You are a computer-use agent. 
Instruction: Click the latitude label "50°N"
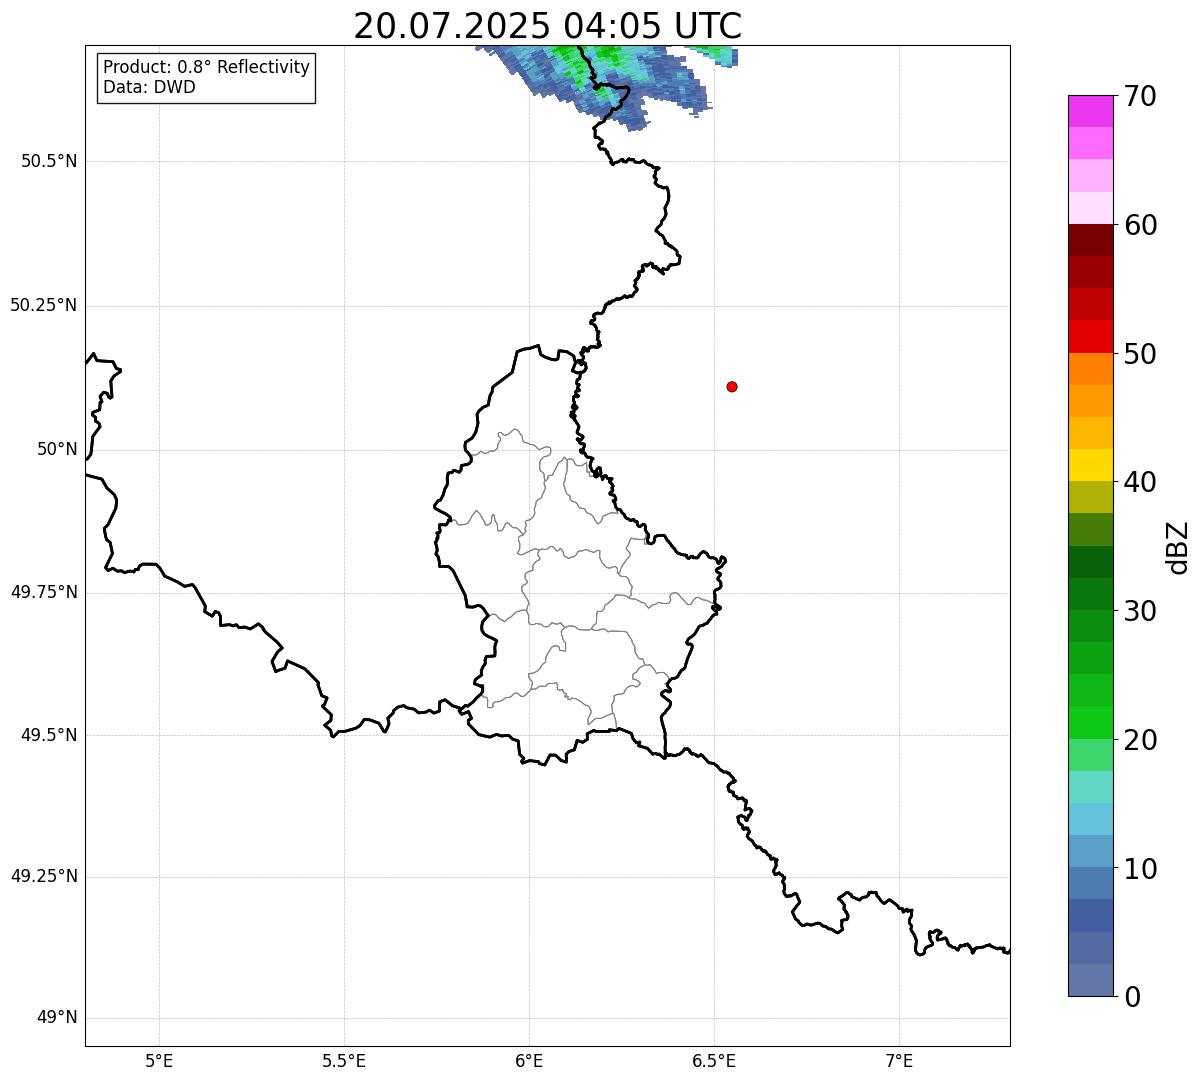click(x=57, y=449)
